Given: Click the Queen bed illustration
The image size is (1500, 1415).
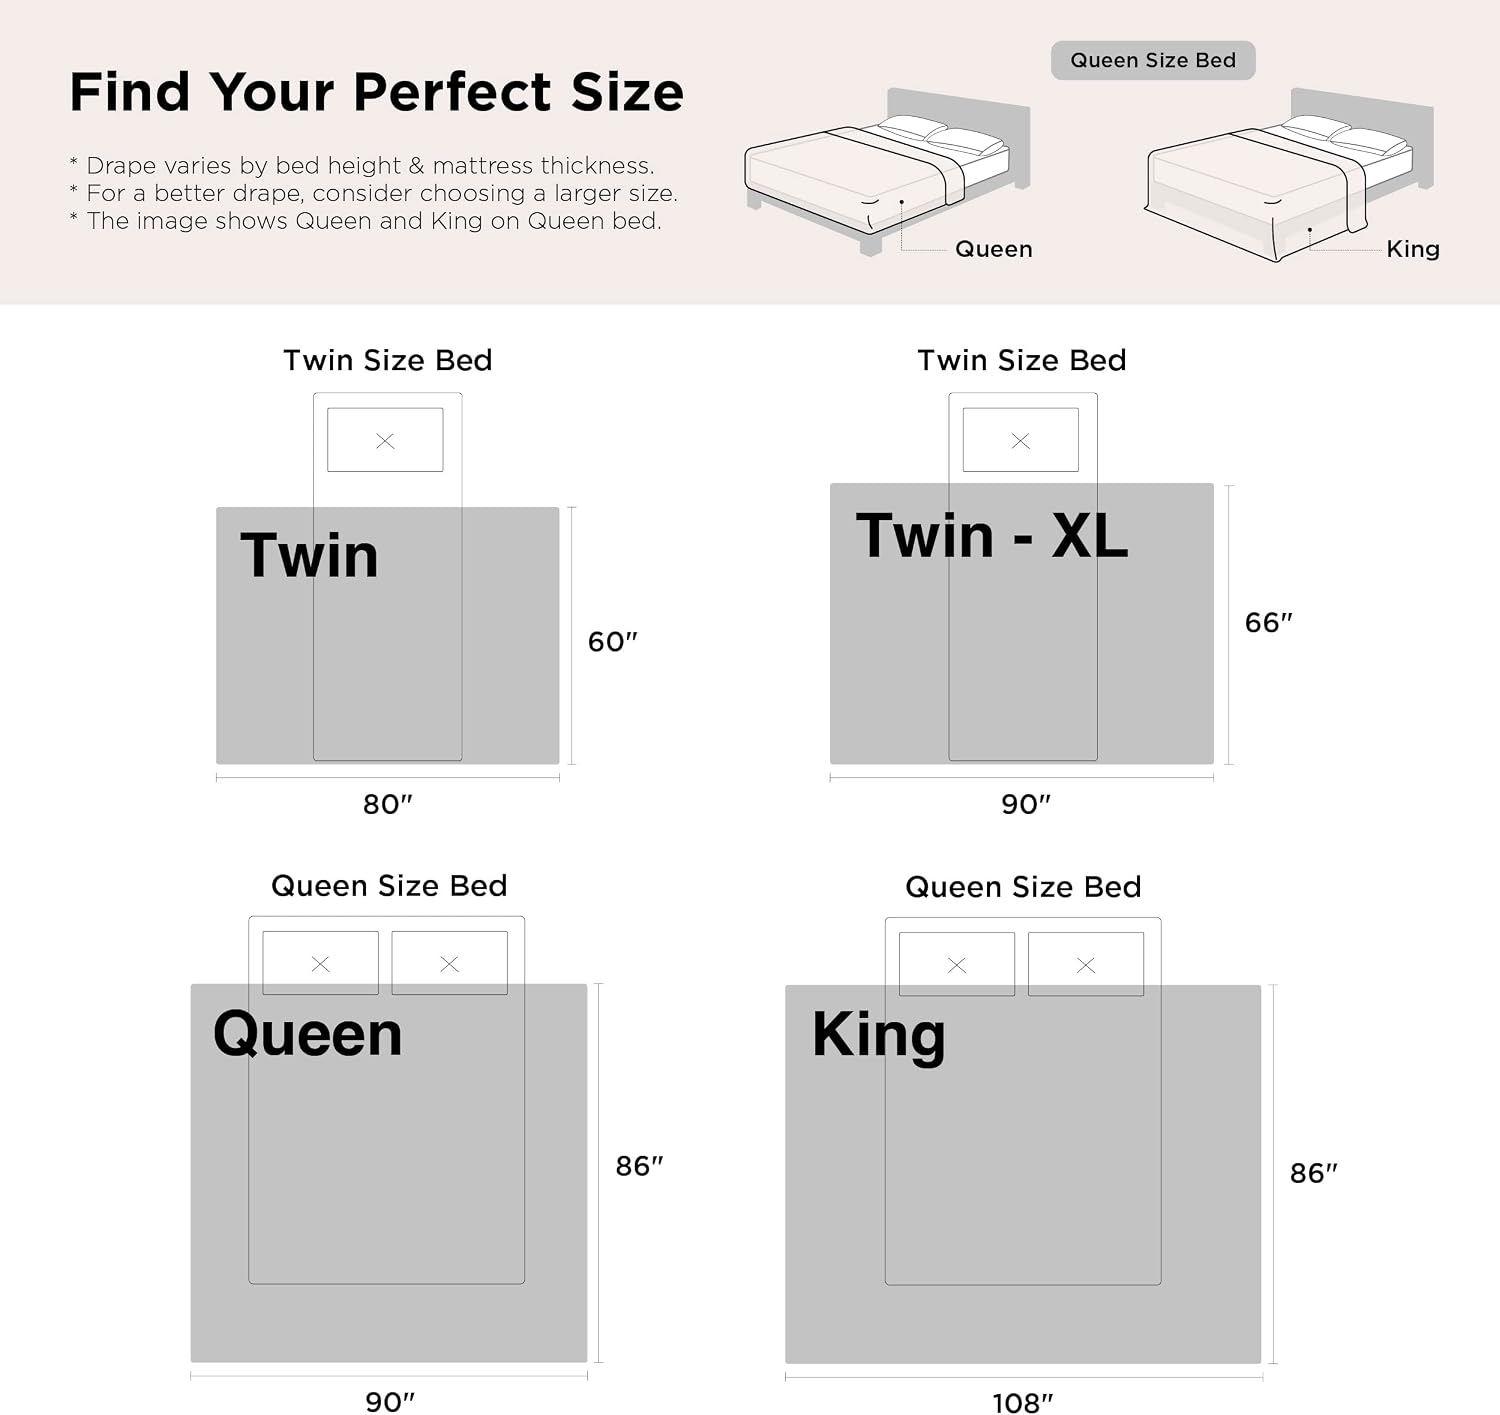Looking at the screenshot, I should [887, 172].
